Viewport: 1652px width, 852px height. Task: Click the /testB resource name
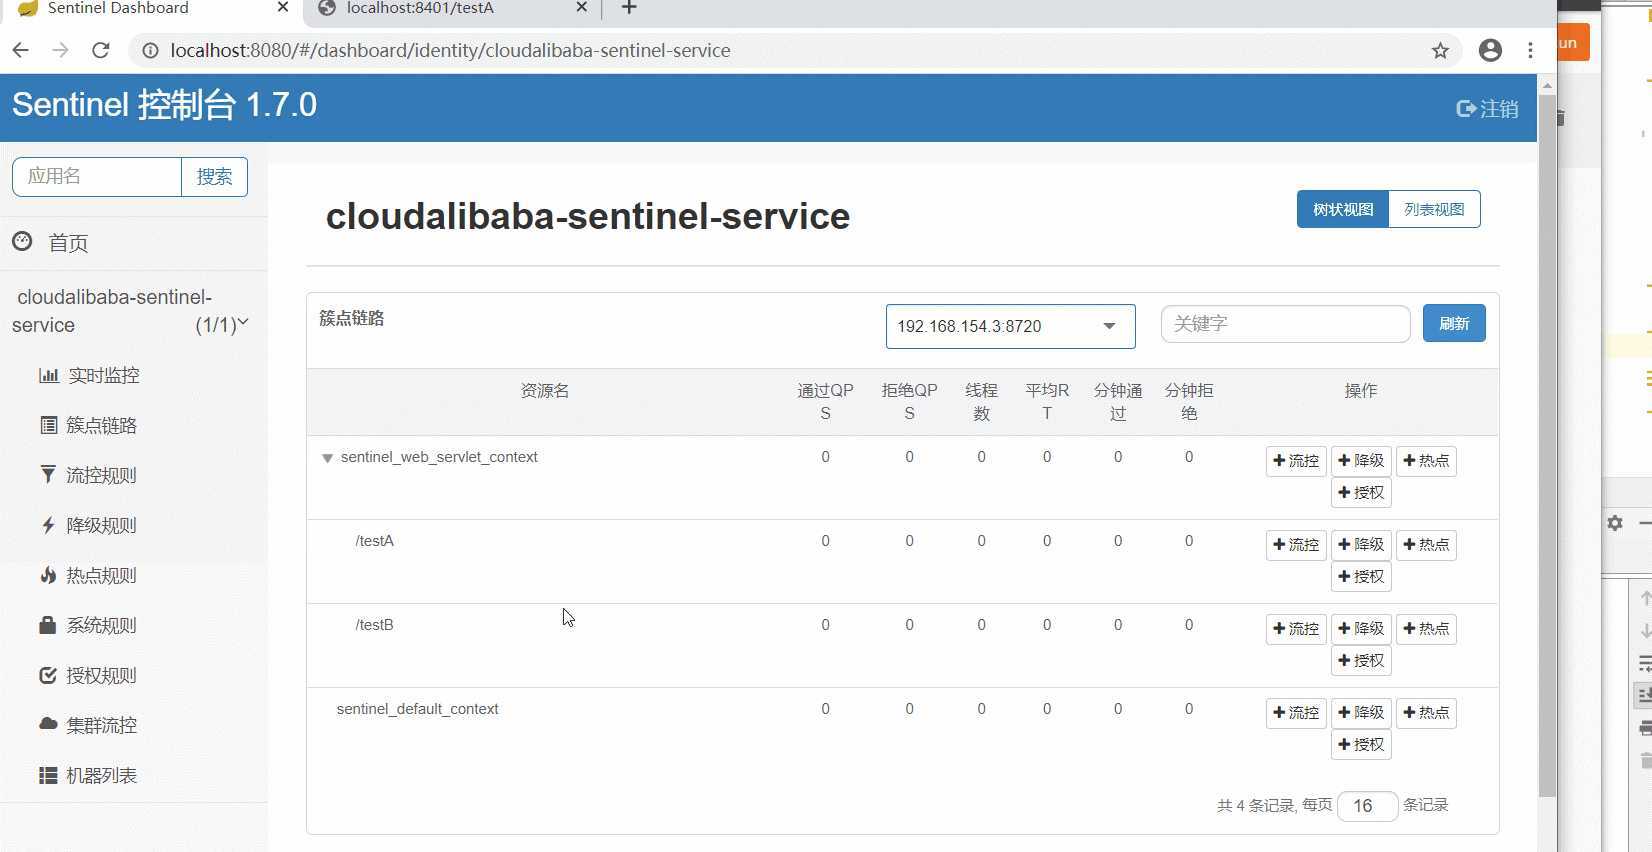pos(375,625)
